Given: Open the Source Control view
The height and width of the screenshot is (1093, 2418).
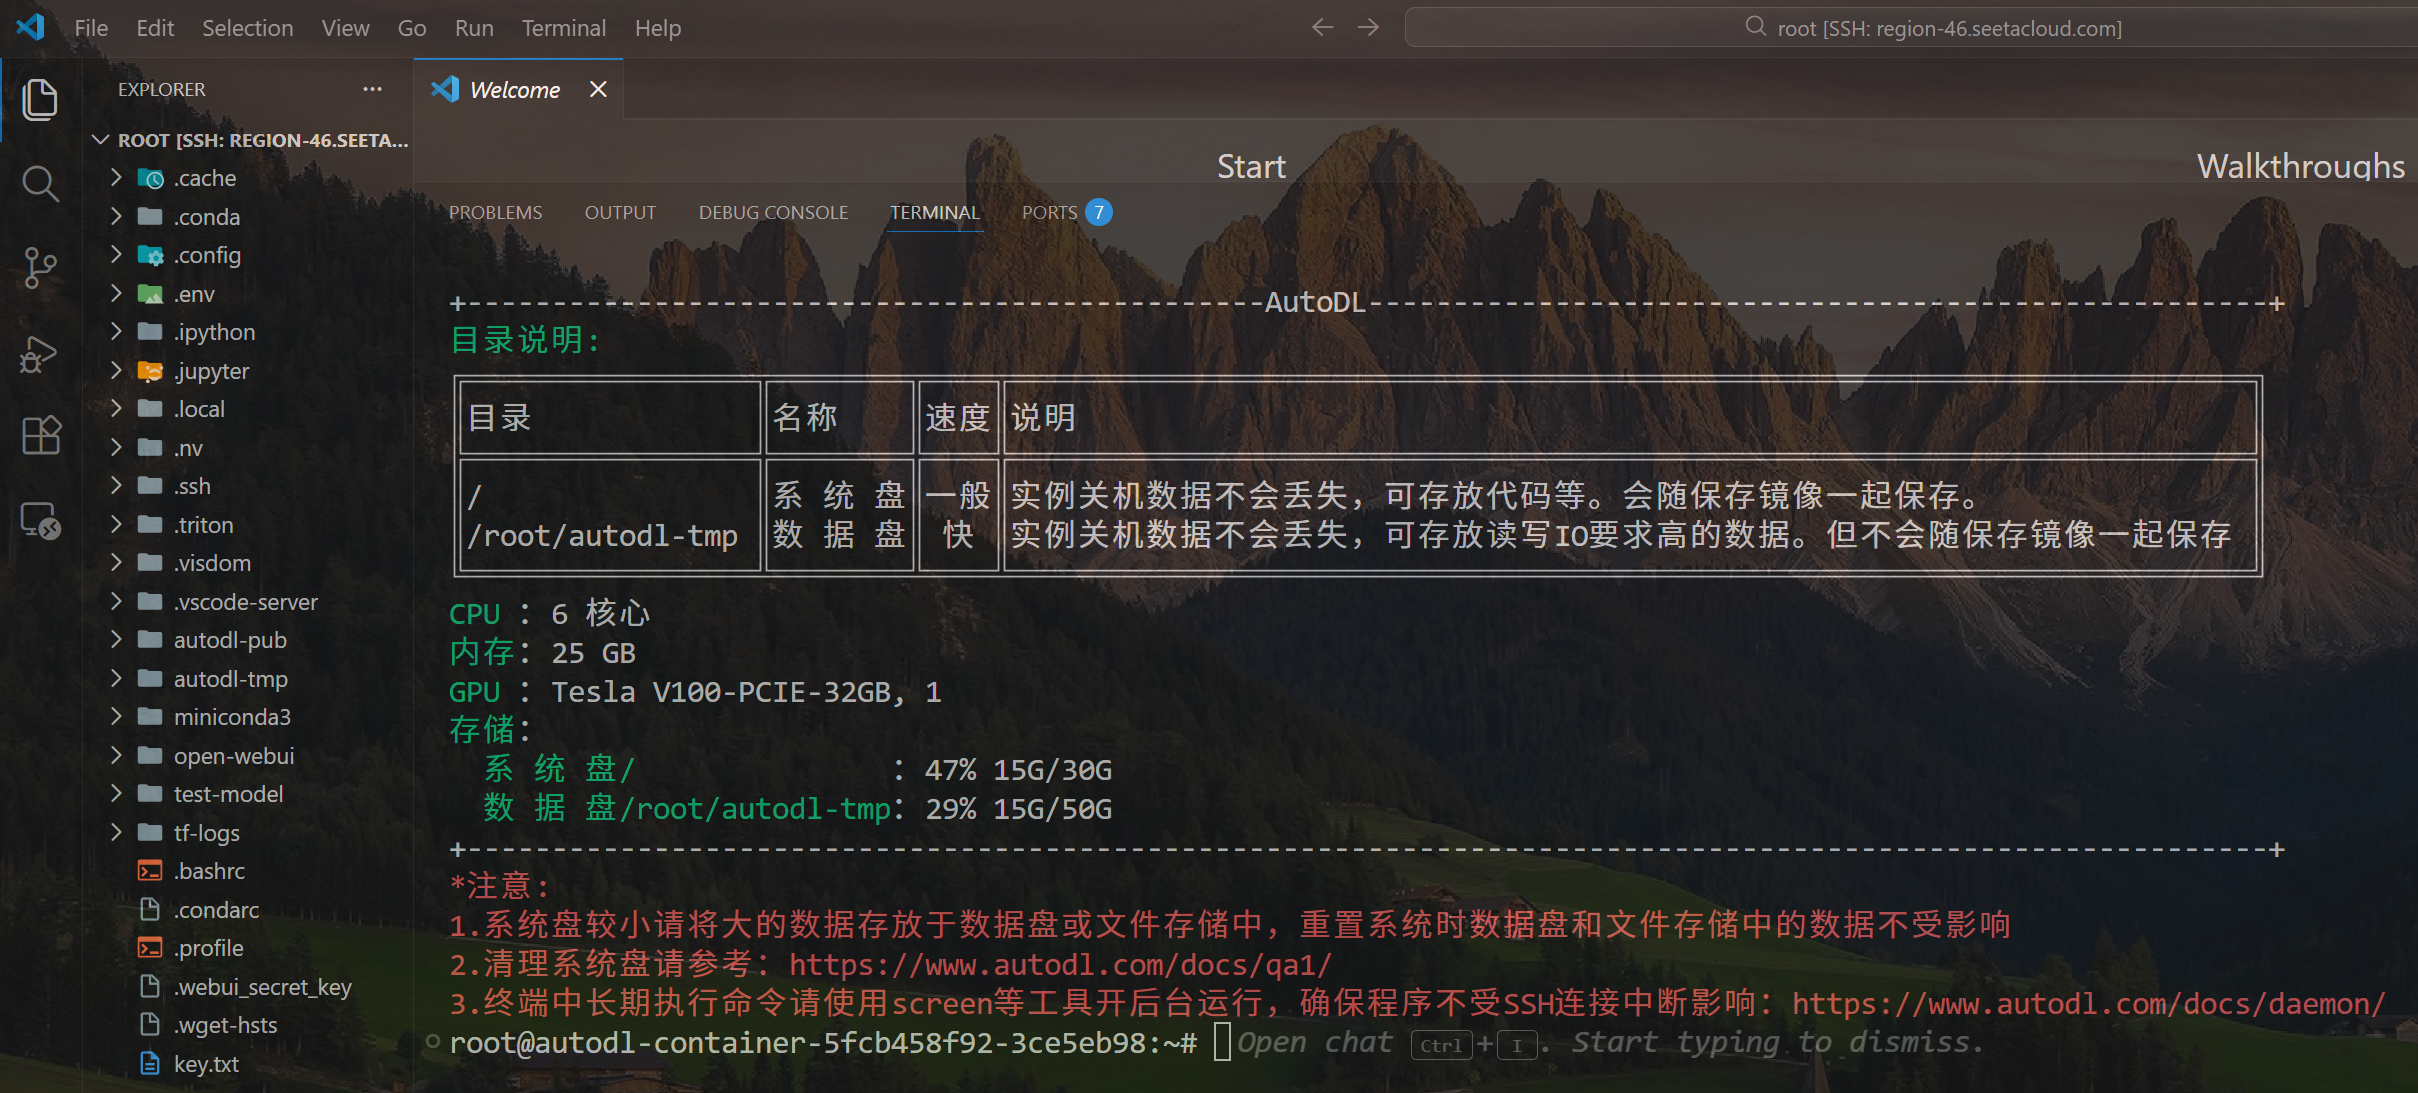Looking at the screenshot, I should (40, 268).
